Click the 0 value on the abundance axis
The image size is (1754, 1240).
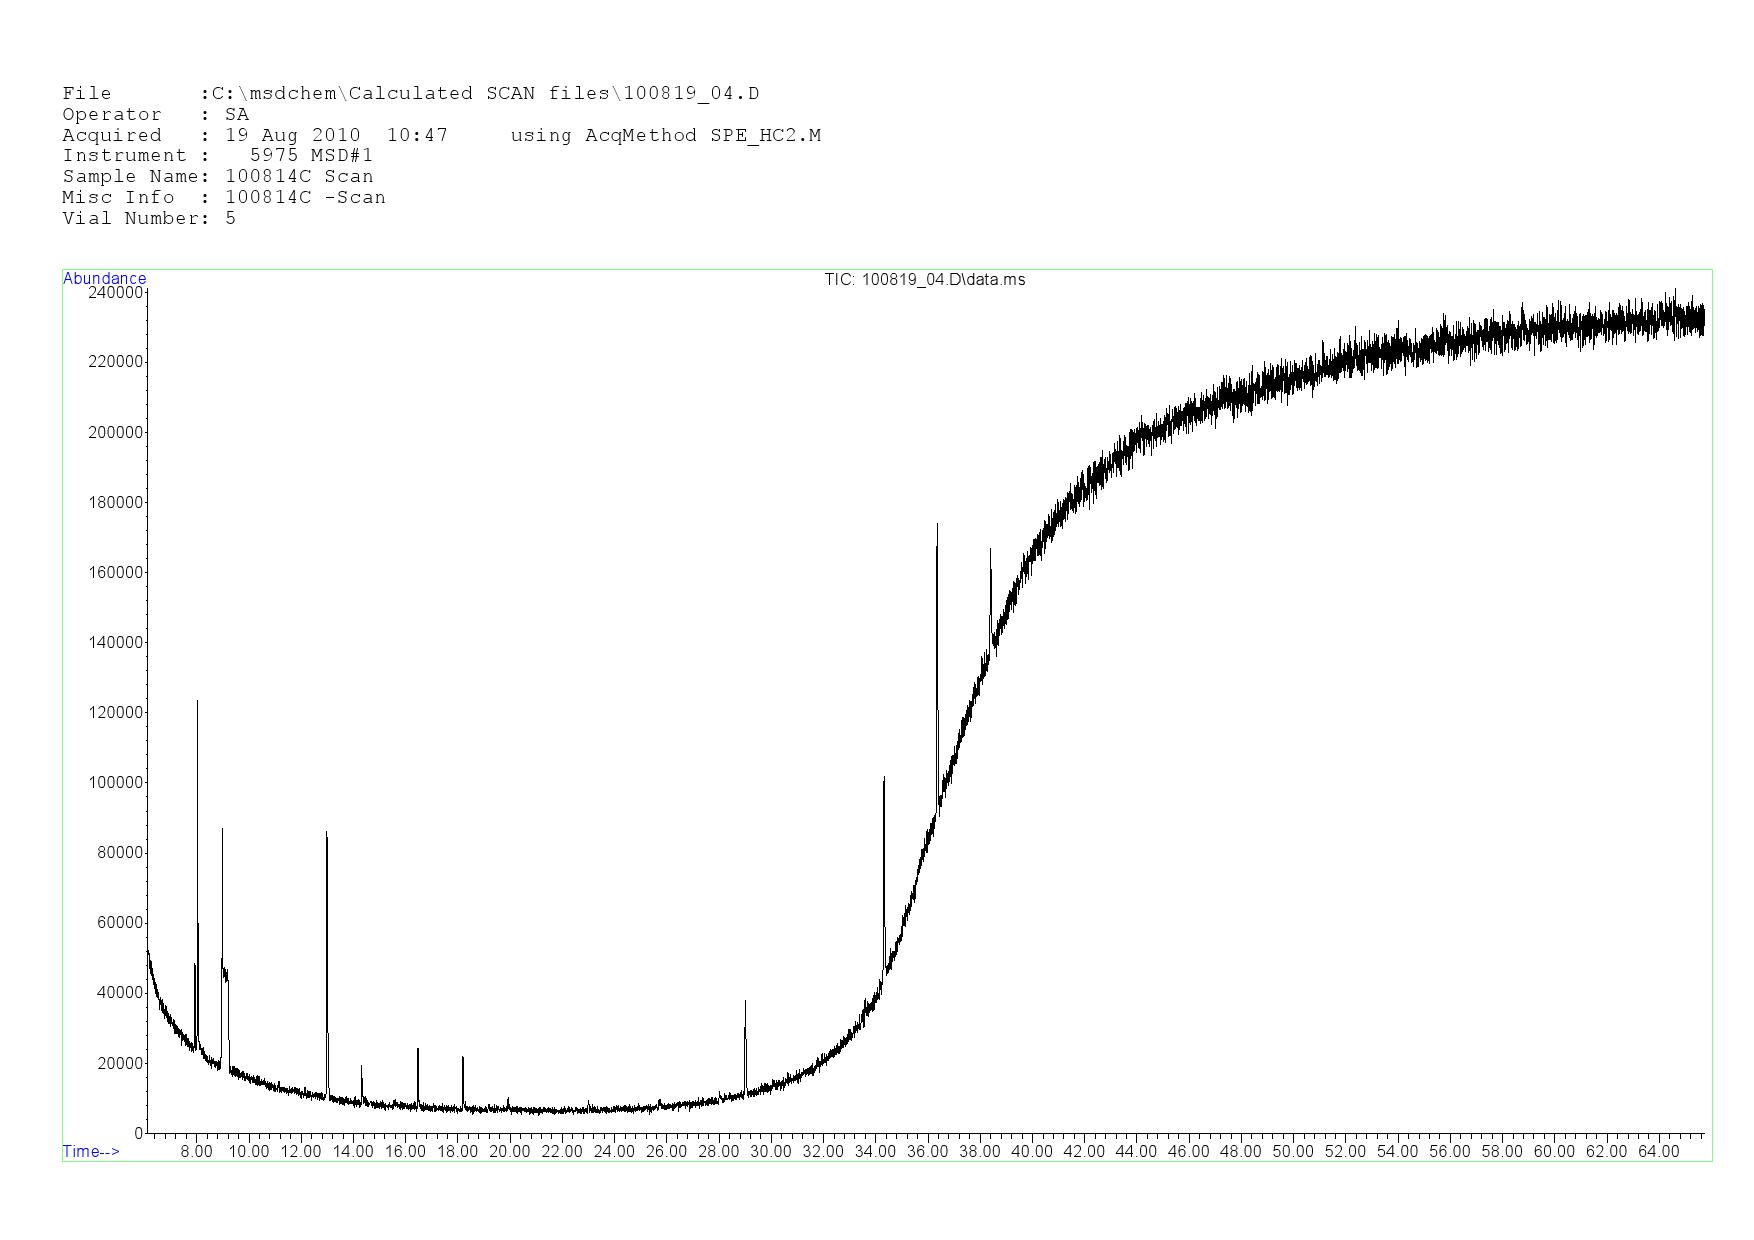pos(139,1133)
